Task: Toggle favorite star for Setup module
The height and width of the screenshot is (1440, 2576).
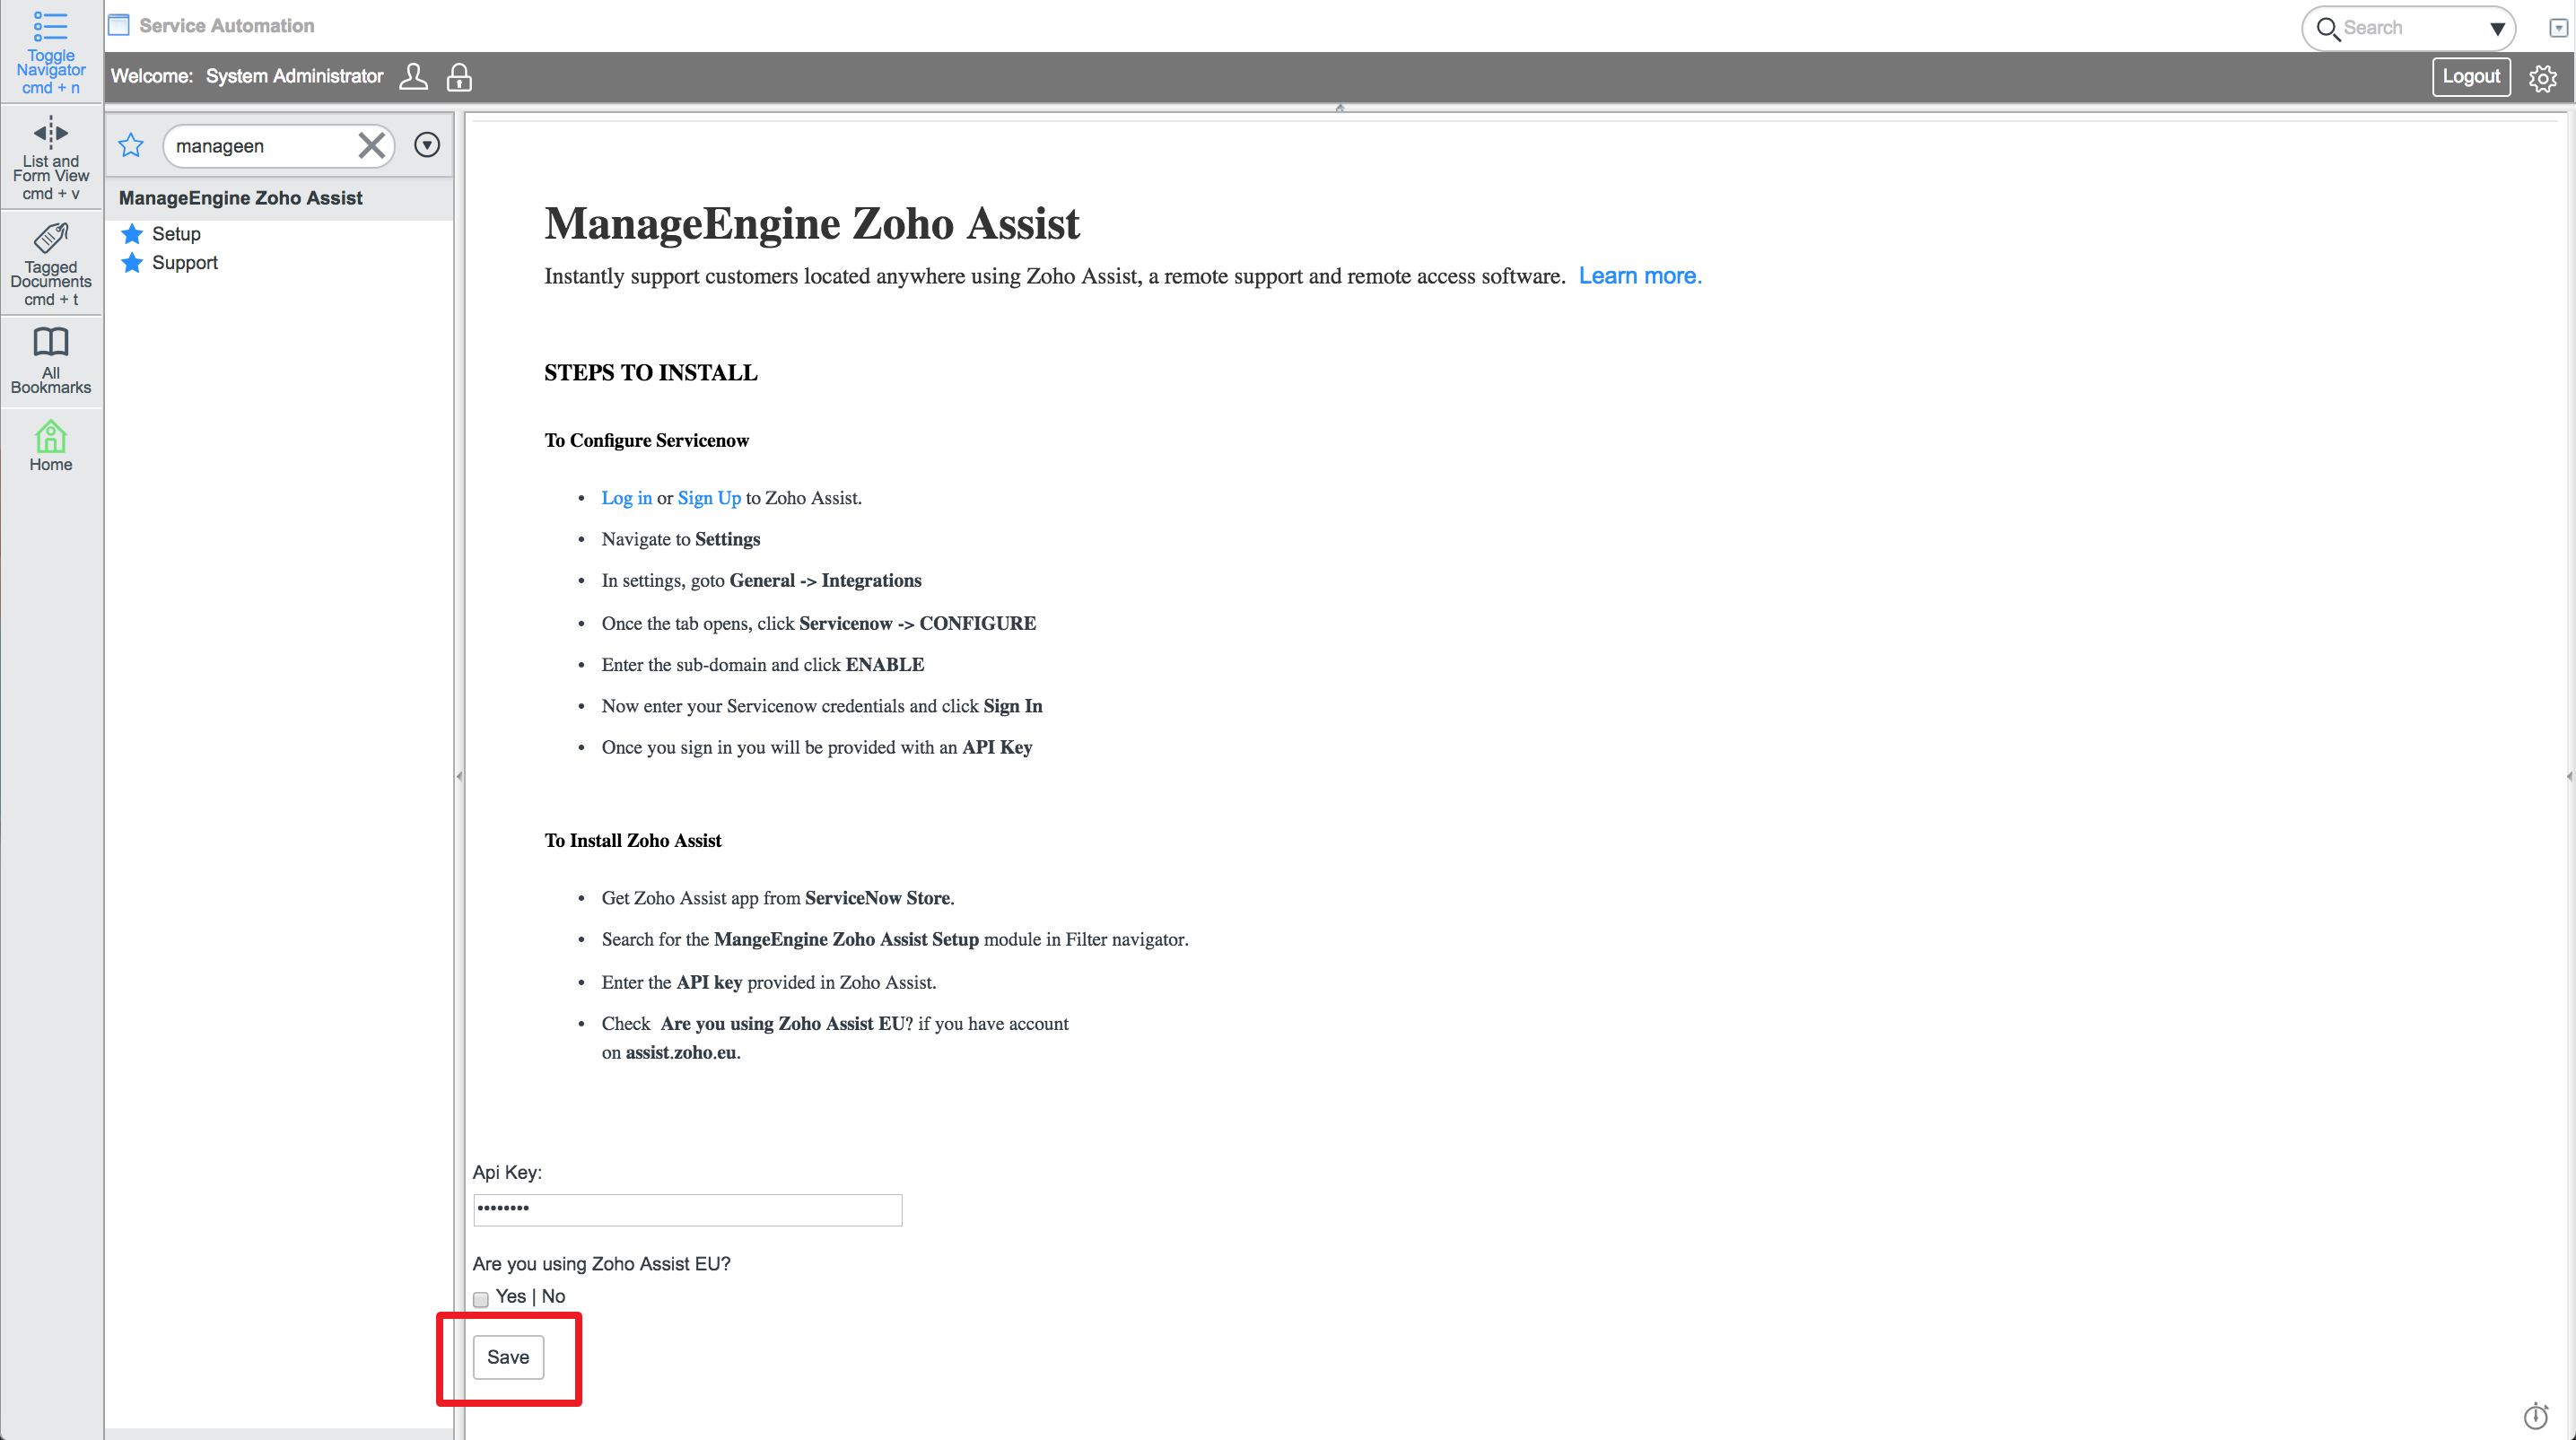Action: (132, 234)
